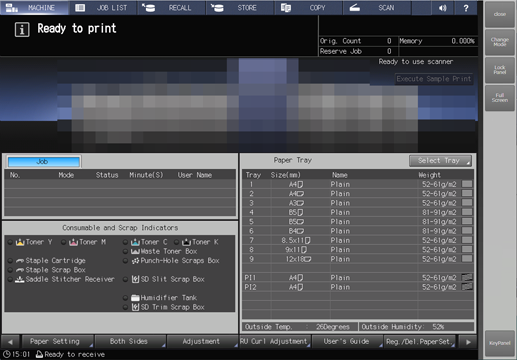Screen dimensions: 517x360
Task: Click the Toner M cartridge icon
Action: coord(73,242)
